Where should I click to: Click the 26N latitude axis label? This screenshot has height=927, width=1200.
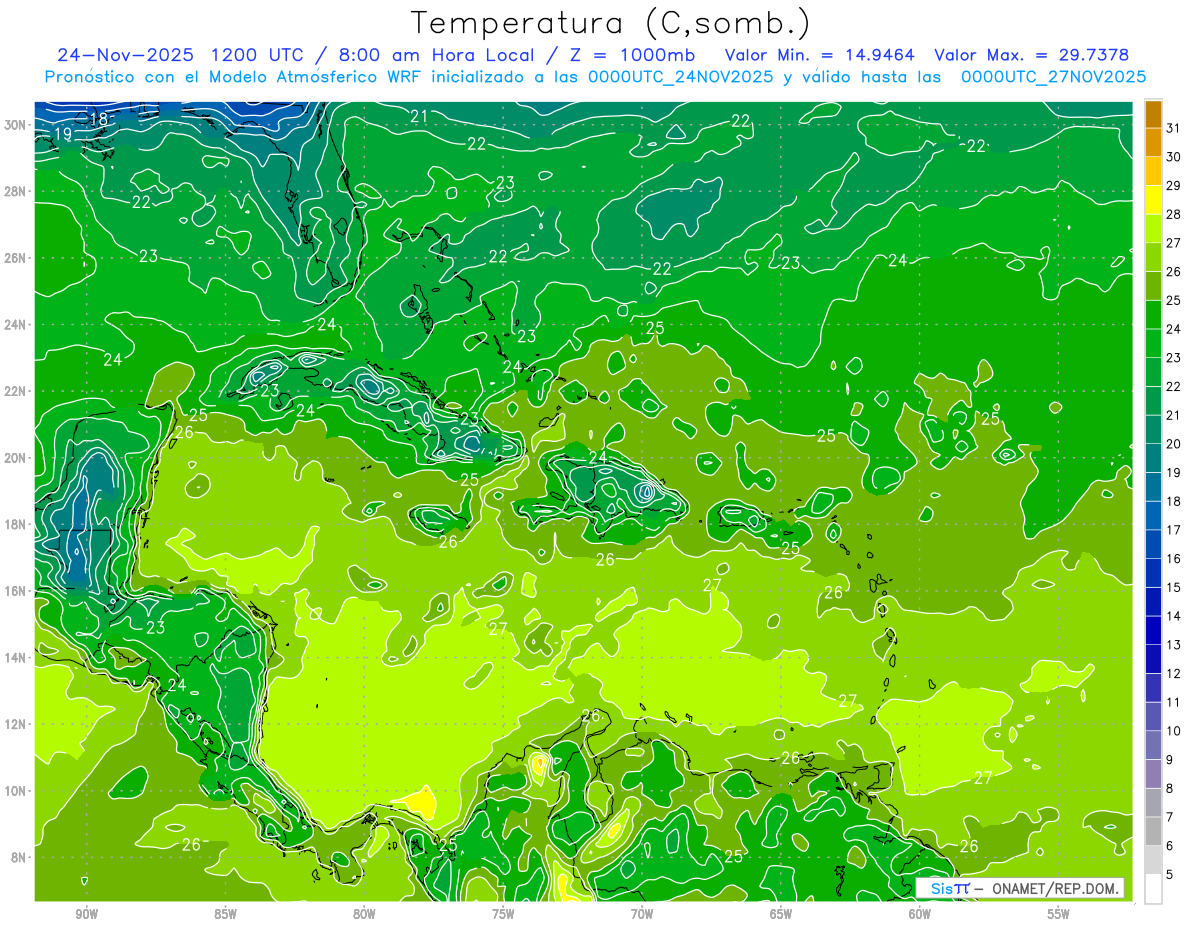[16, 258]
